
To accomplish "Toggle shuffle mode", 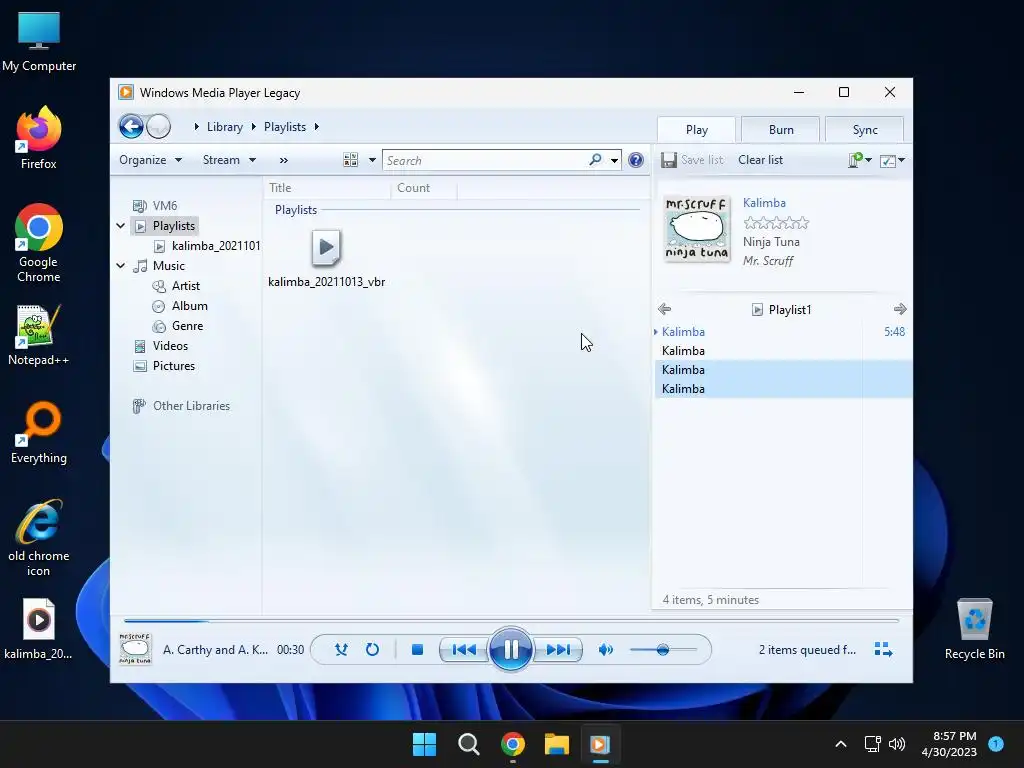I will 341,650.
